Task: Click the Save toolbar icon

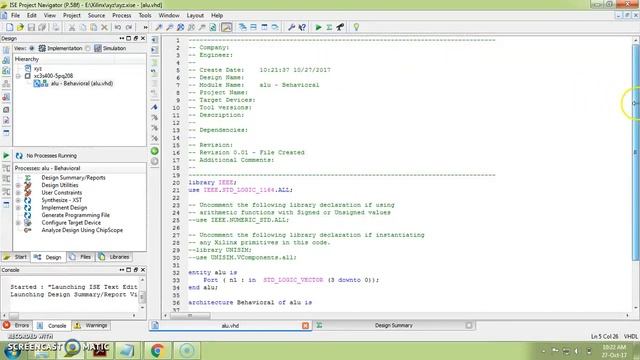Action: coord(31,27)
